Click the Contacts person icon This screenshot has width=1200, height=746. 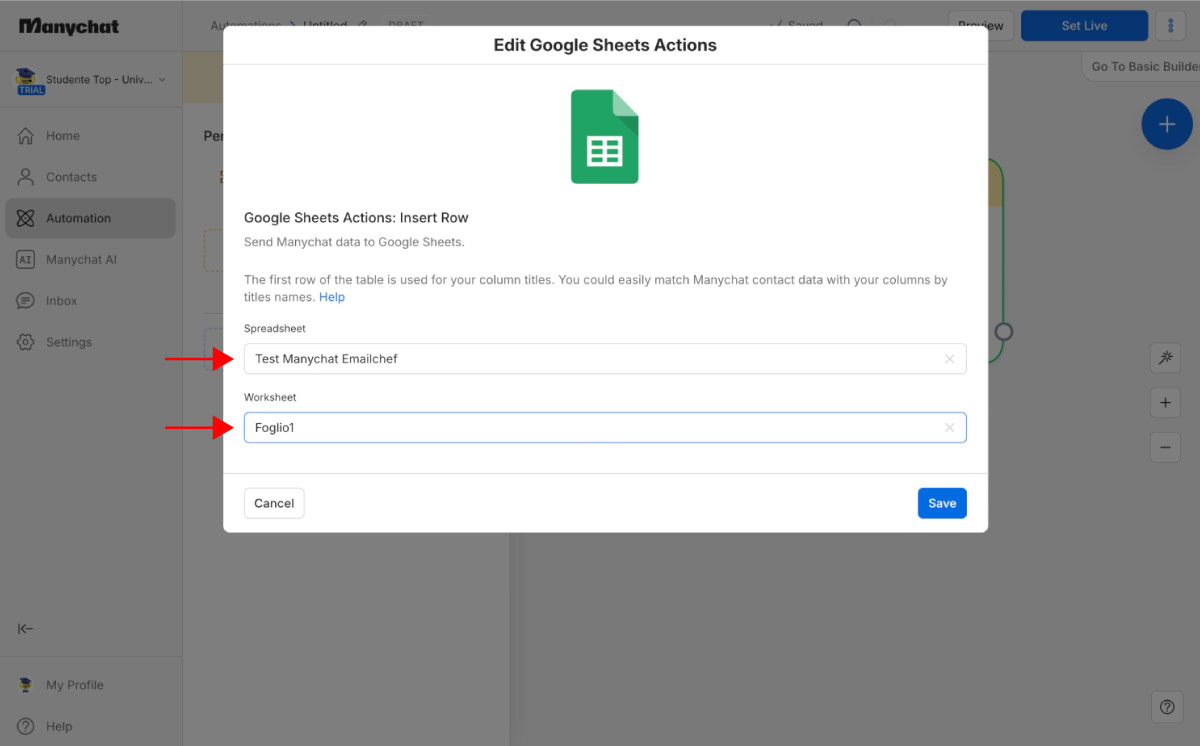pyautogui.click(x=26, y=177)
